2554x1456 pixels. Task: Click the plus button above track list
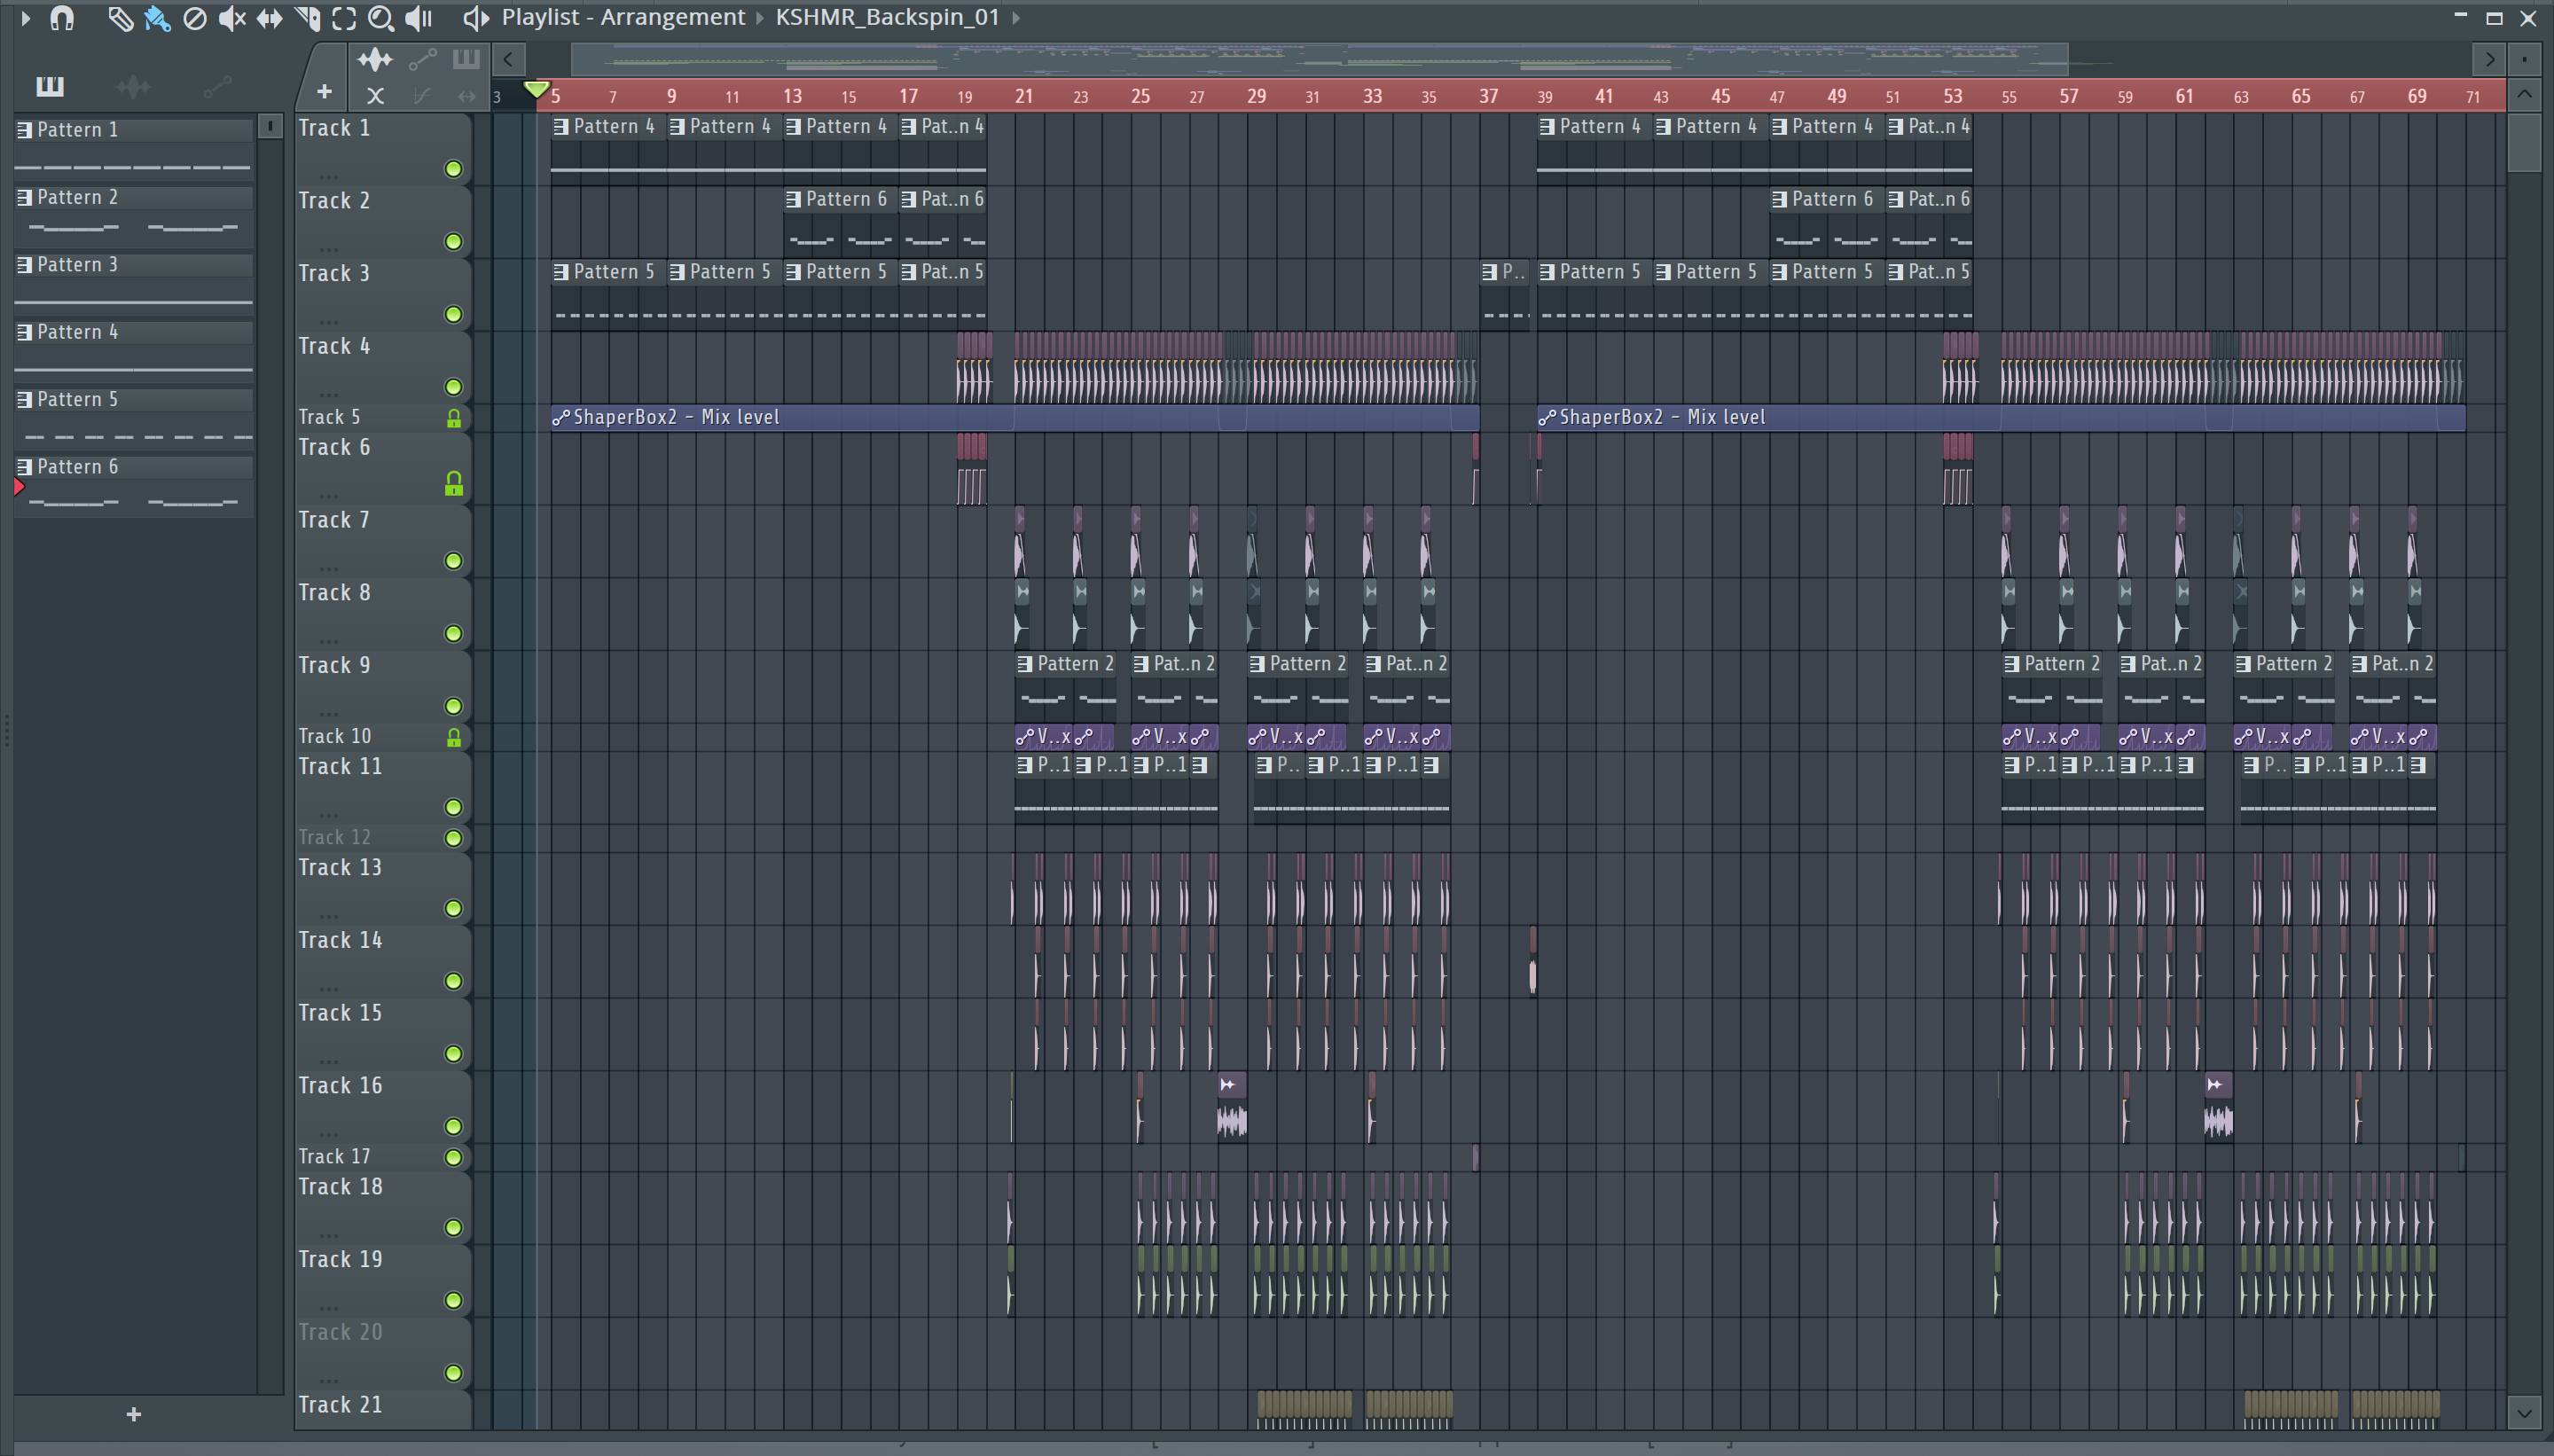click(x=324, y=92)
